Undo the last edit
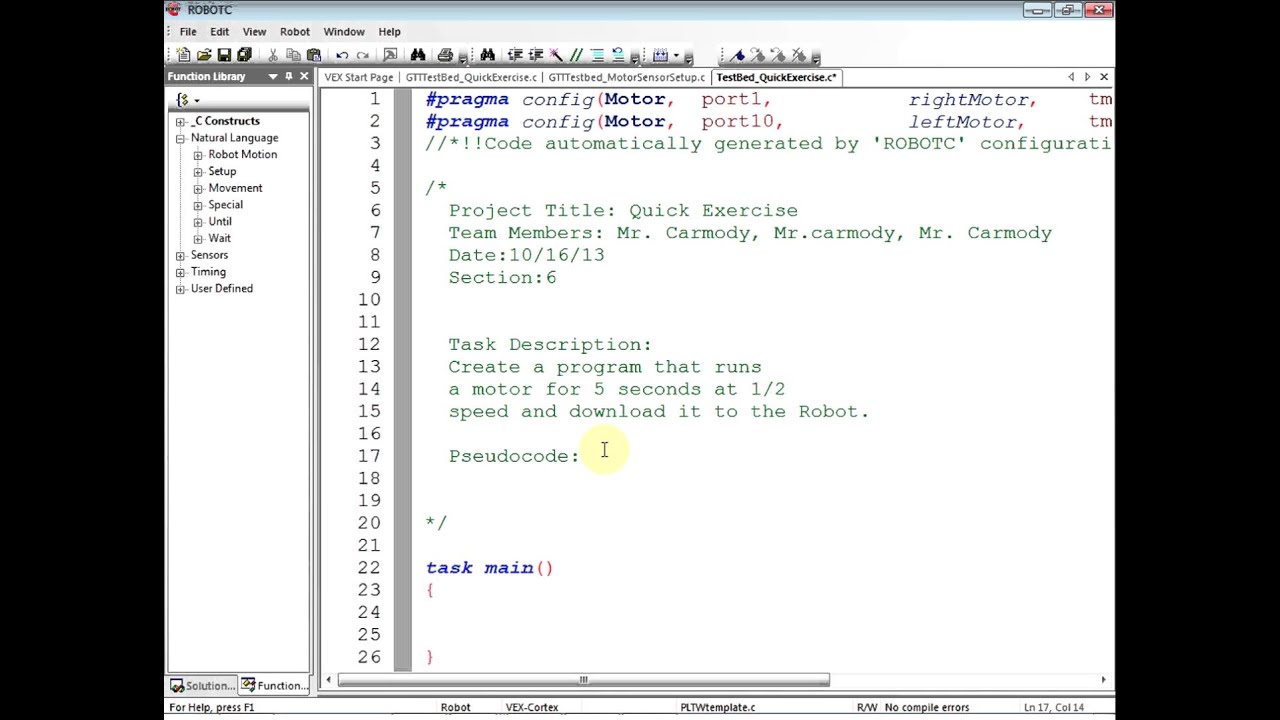The width and height of the screenshot is (1280, 720). pyautogui.click(x=342, y=55)
